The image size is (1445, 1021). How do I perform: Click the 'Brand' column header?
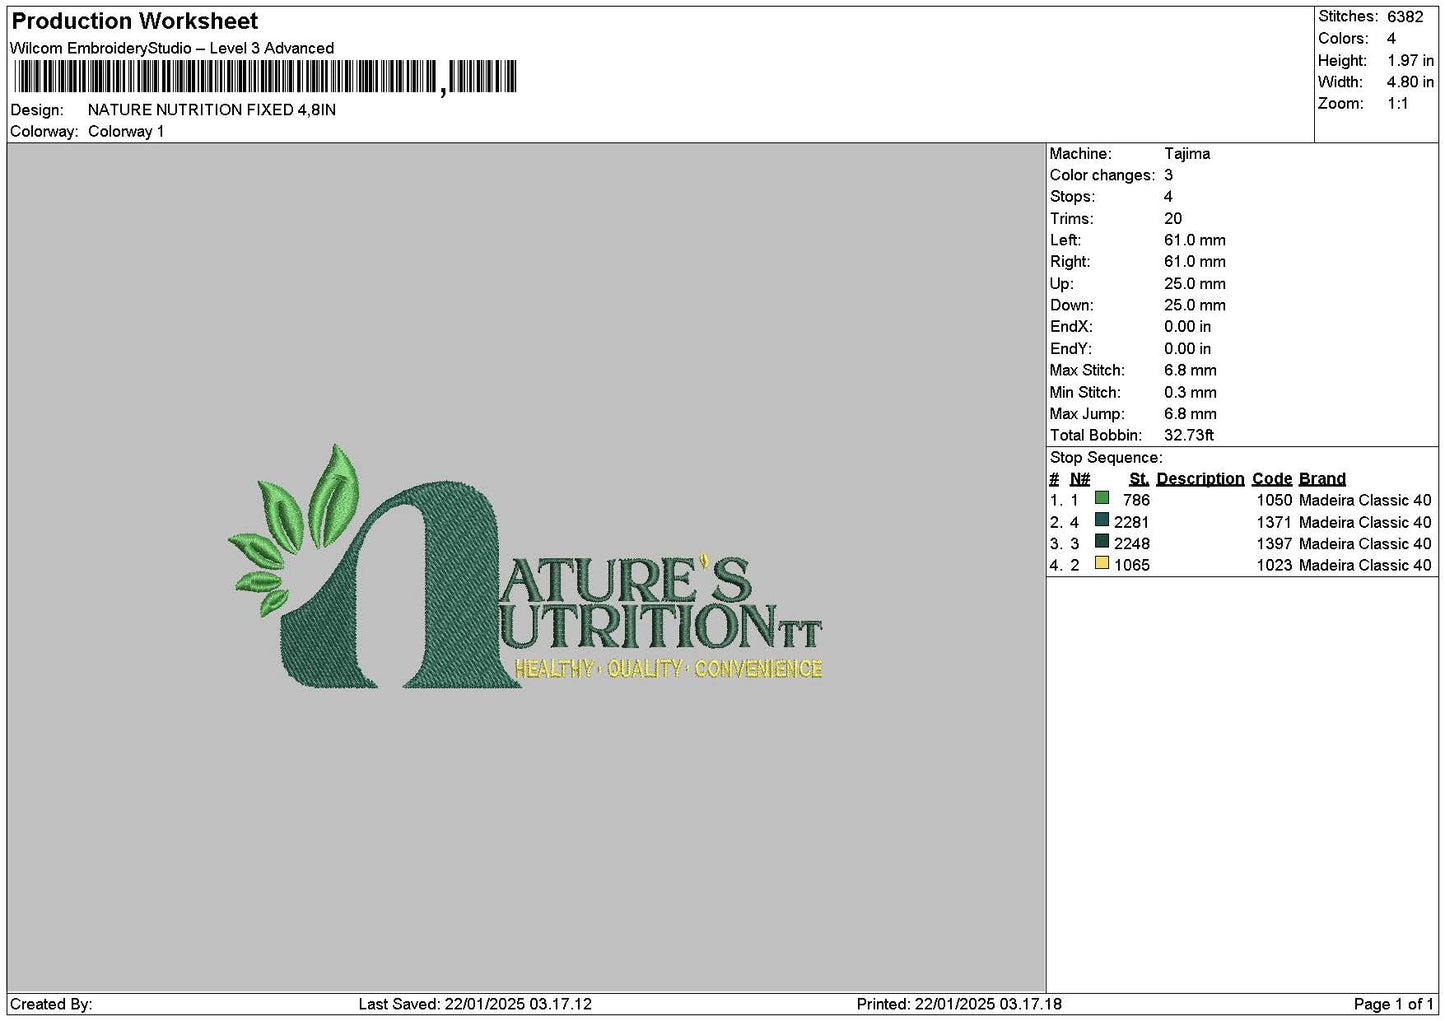1322,479
